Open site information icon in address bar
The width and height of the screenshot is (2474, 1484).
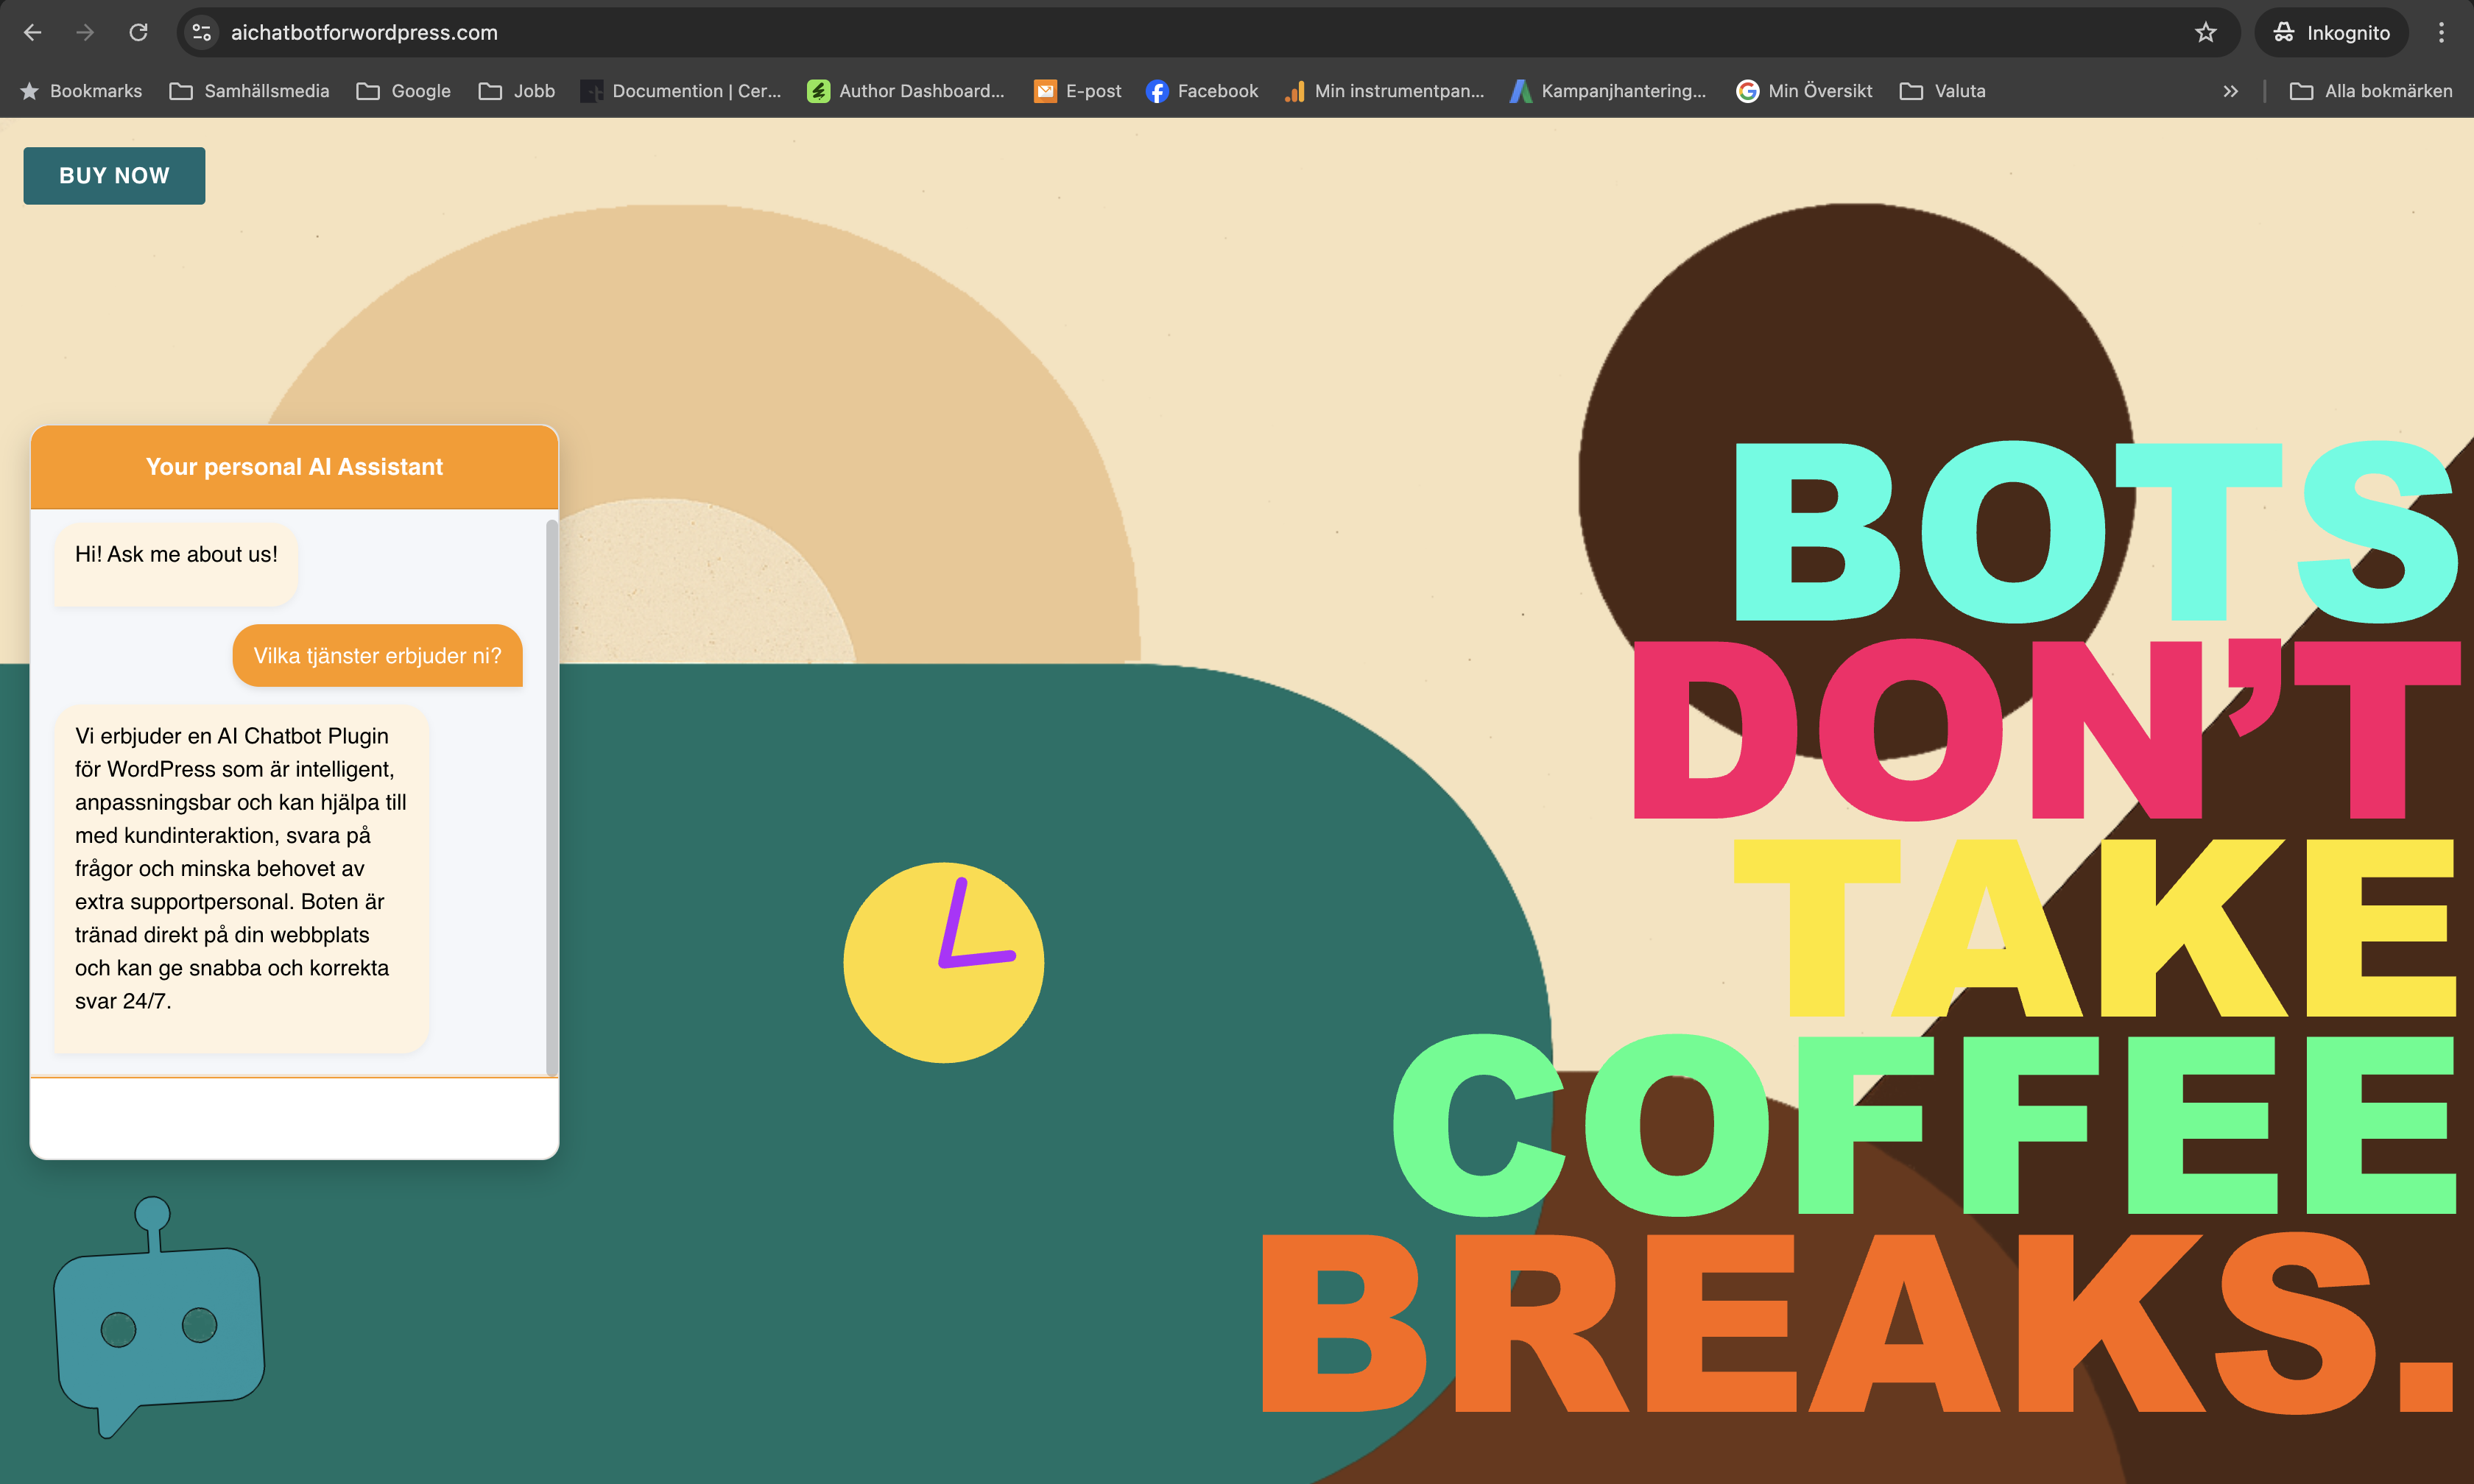202,33
